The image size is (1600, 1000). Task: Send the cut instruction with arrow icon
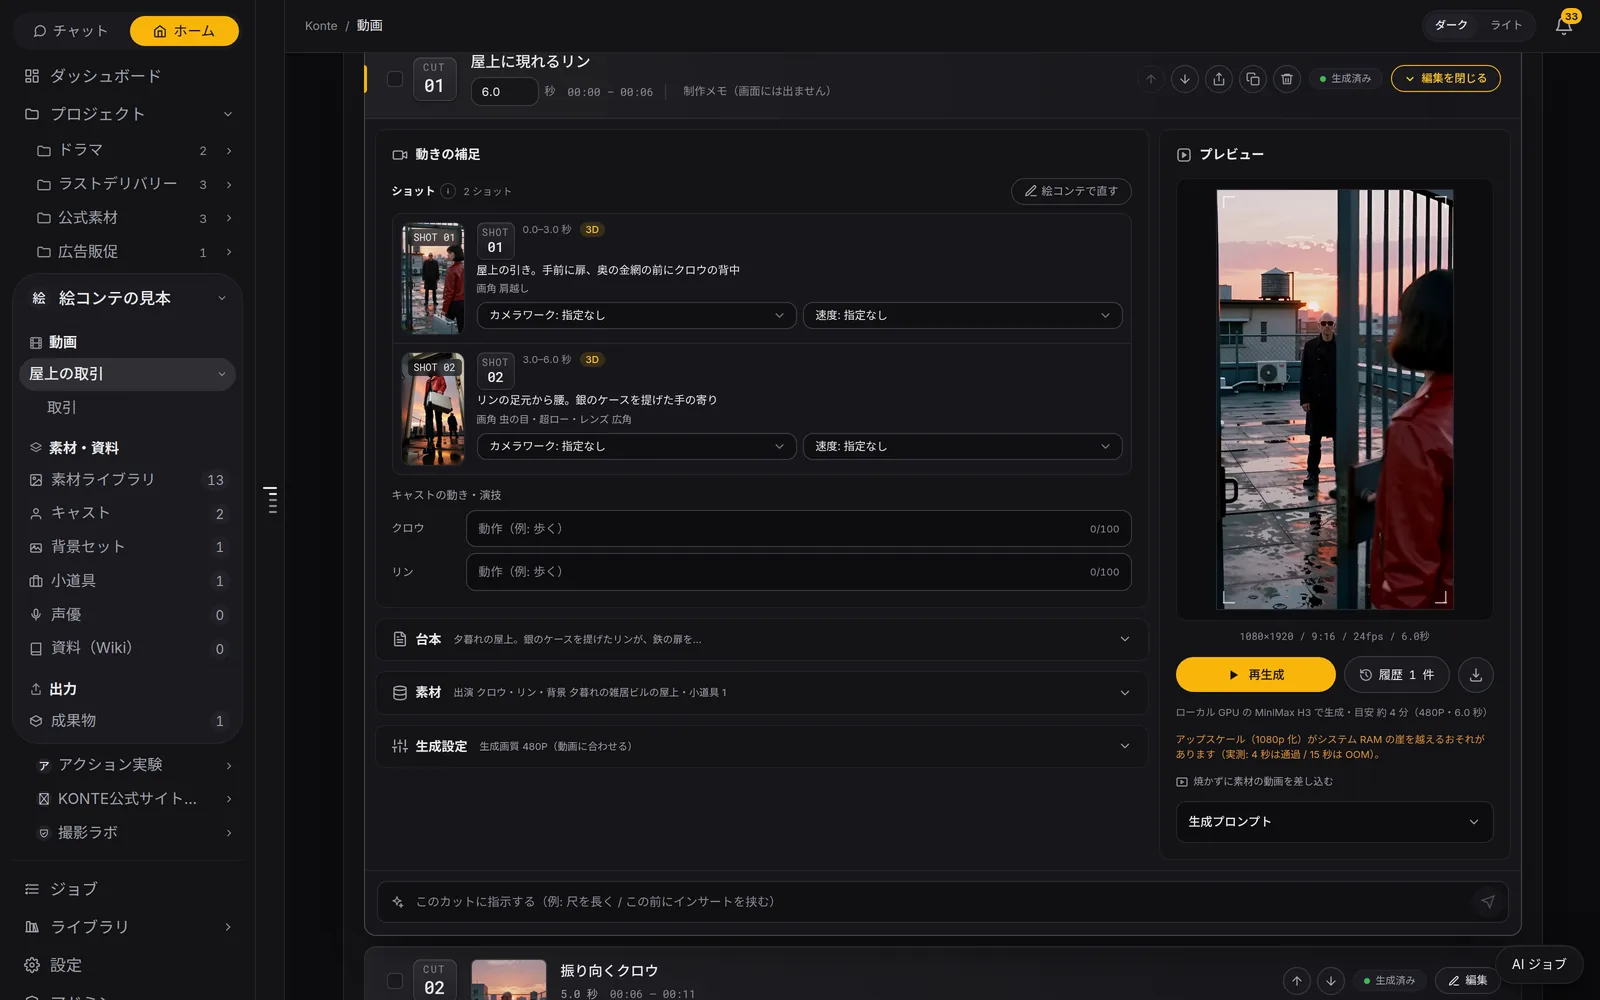(x=1488, y=902)
